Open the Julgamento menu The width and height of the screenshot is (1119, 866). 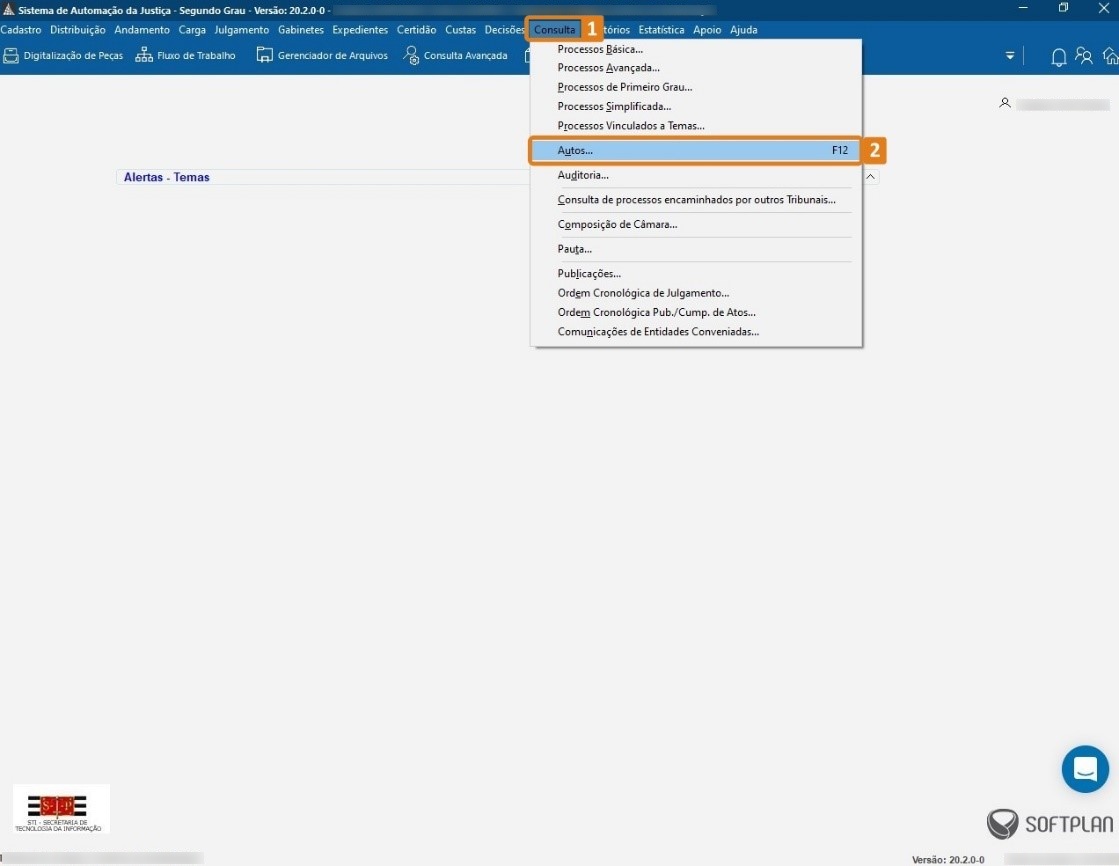coord(241,30)
